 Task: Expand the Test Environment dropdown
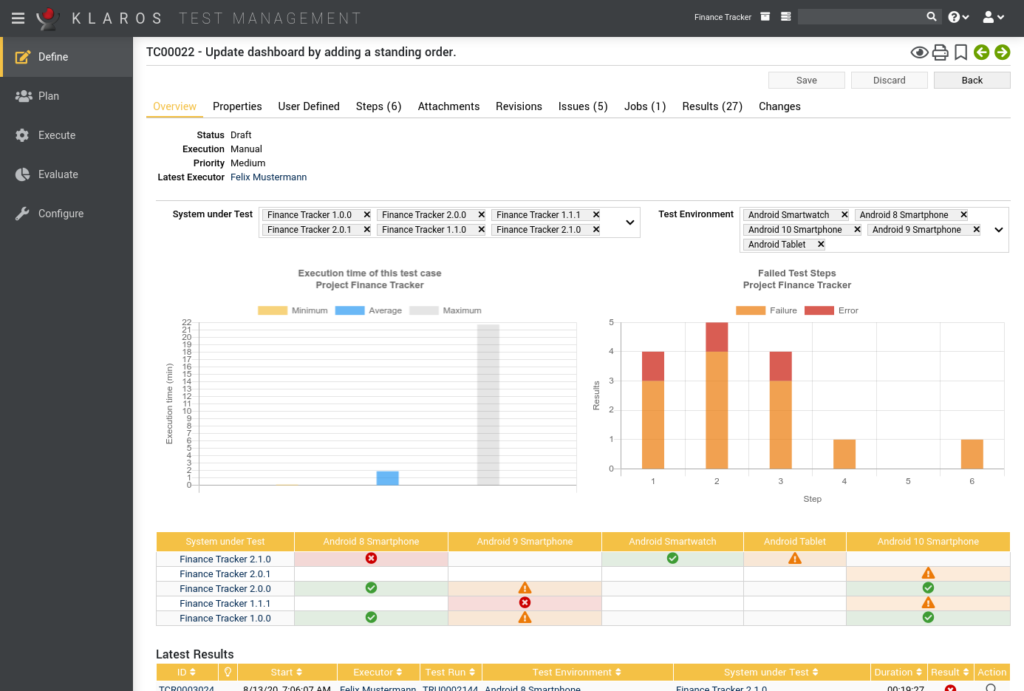999,230
